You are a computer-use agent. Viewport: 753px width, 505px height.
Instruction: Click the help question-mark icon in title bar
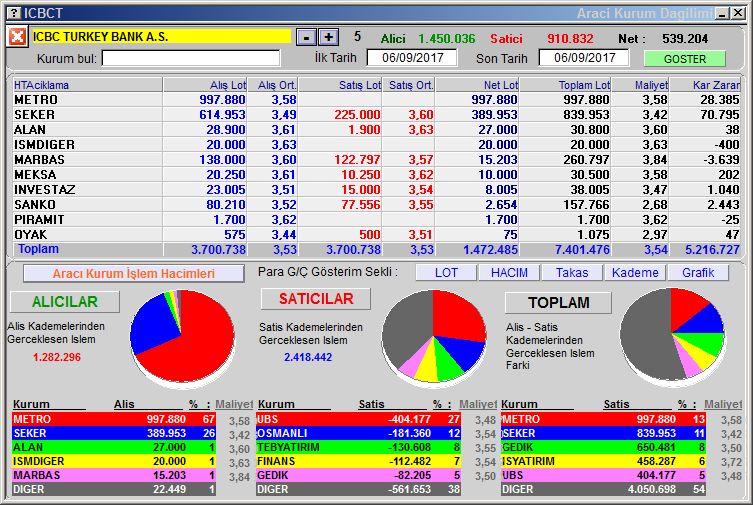point(15,13)
